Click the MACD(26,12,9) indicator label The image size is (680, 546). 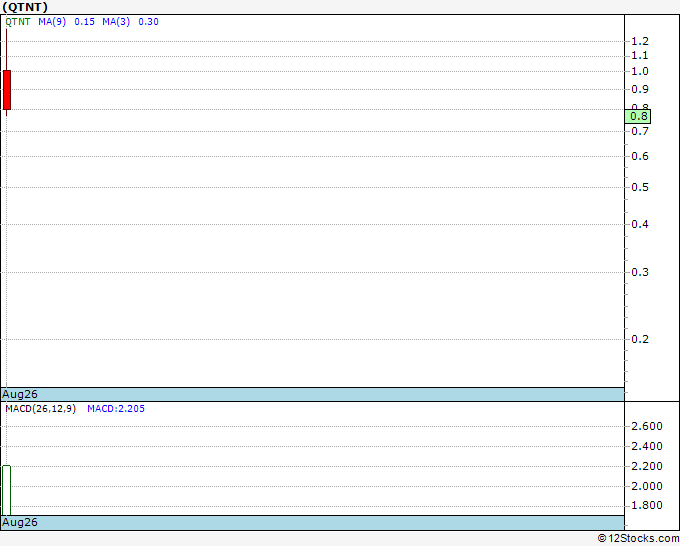tap(40, 409)
